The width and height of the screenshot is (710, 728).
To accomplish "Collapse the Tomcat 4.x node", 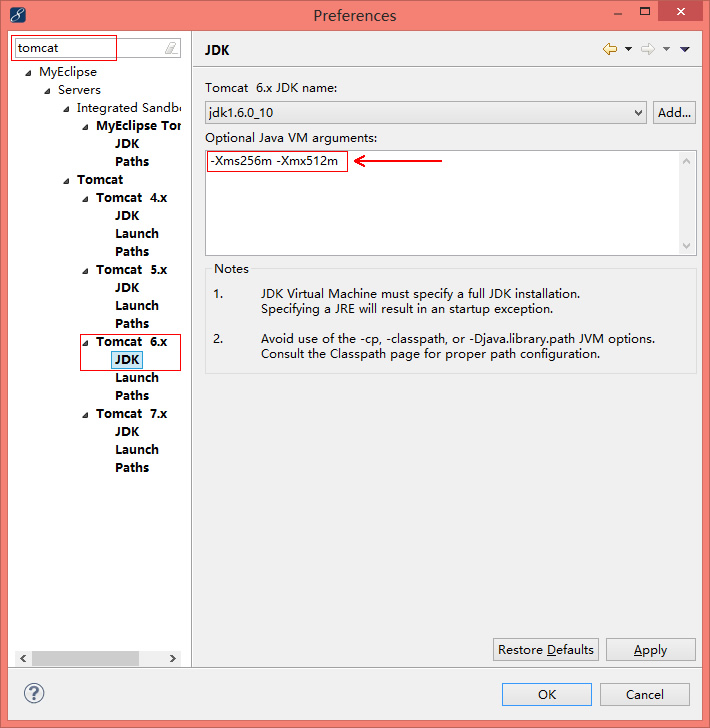I will [85, 199].
